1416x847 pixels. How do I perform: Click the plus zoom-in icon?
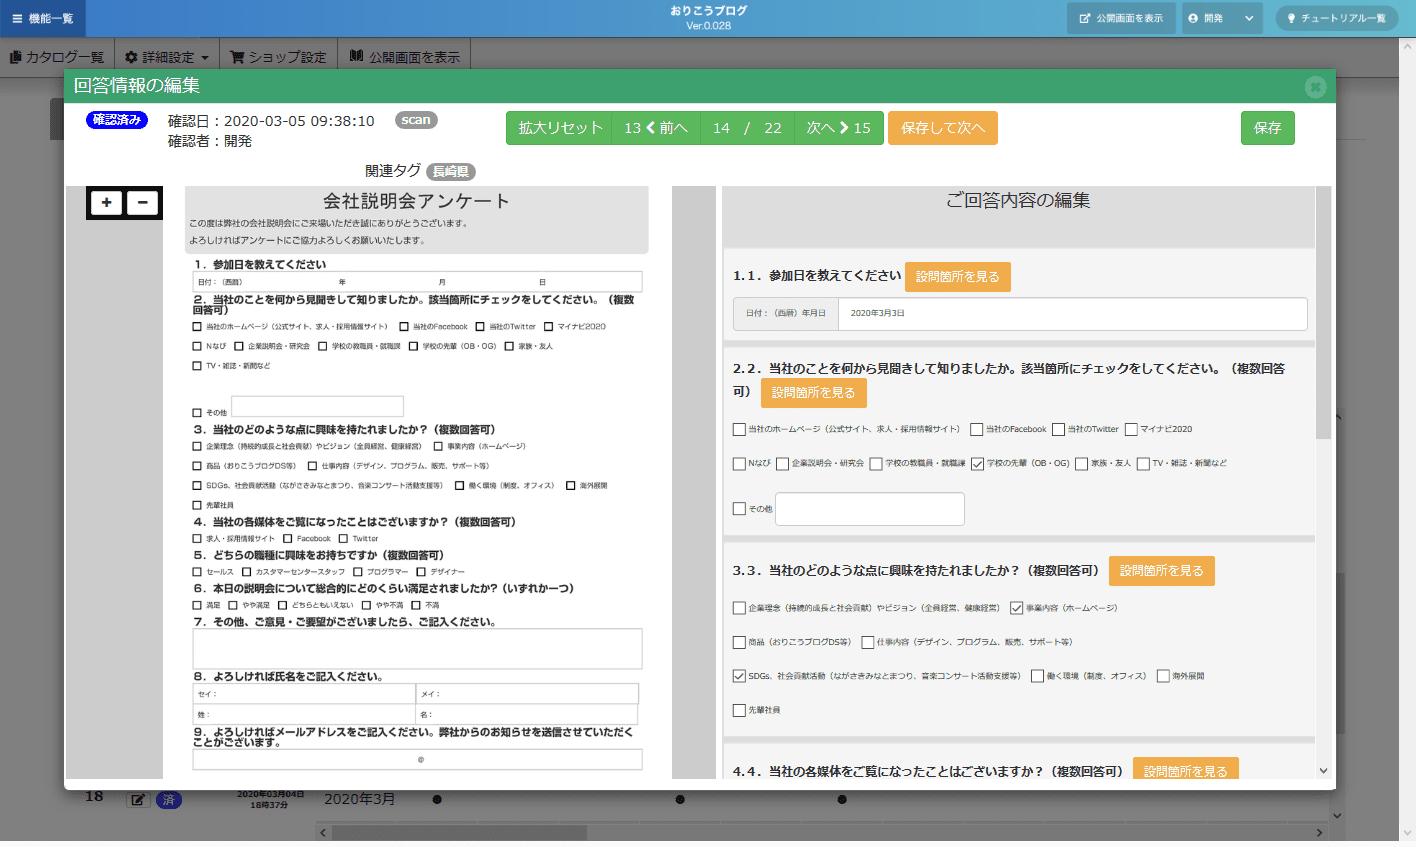106,203
